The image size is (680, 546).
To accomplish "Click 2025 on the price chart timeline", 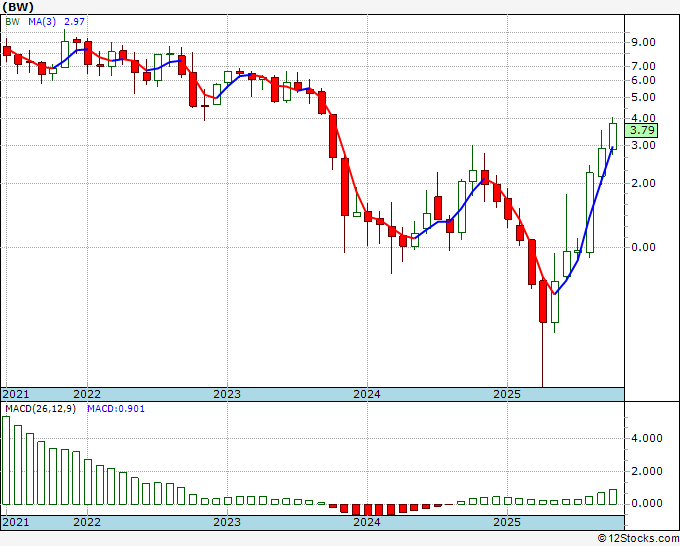I will click(507, 394).
